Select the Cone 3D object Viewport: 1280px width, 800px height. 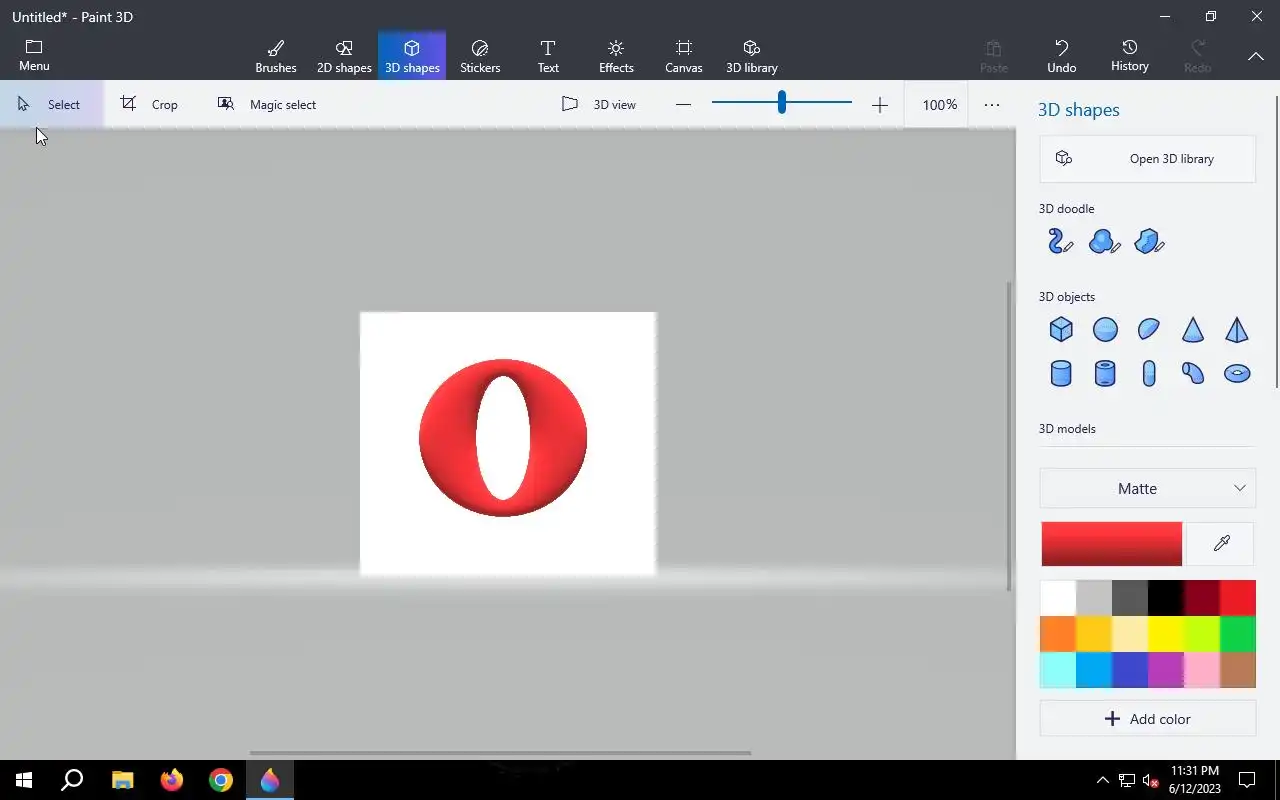coord(1193,329)
